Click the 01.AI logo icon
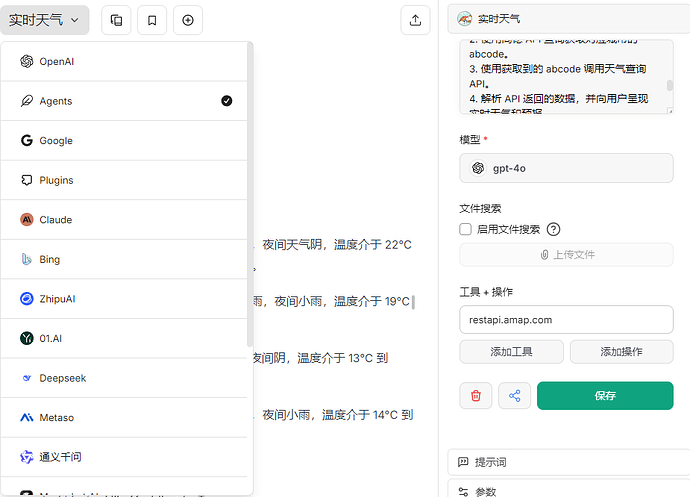 click(x=27, y=338)
